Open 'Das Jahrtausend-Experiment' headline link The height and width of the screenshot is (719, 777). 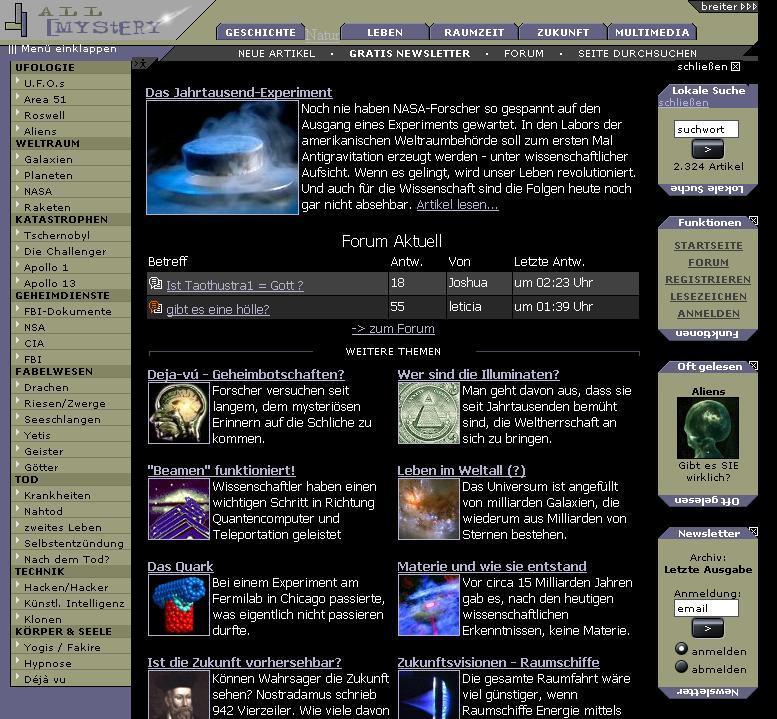point(239,92)
